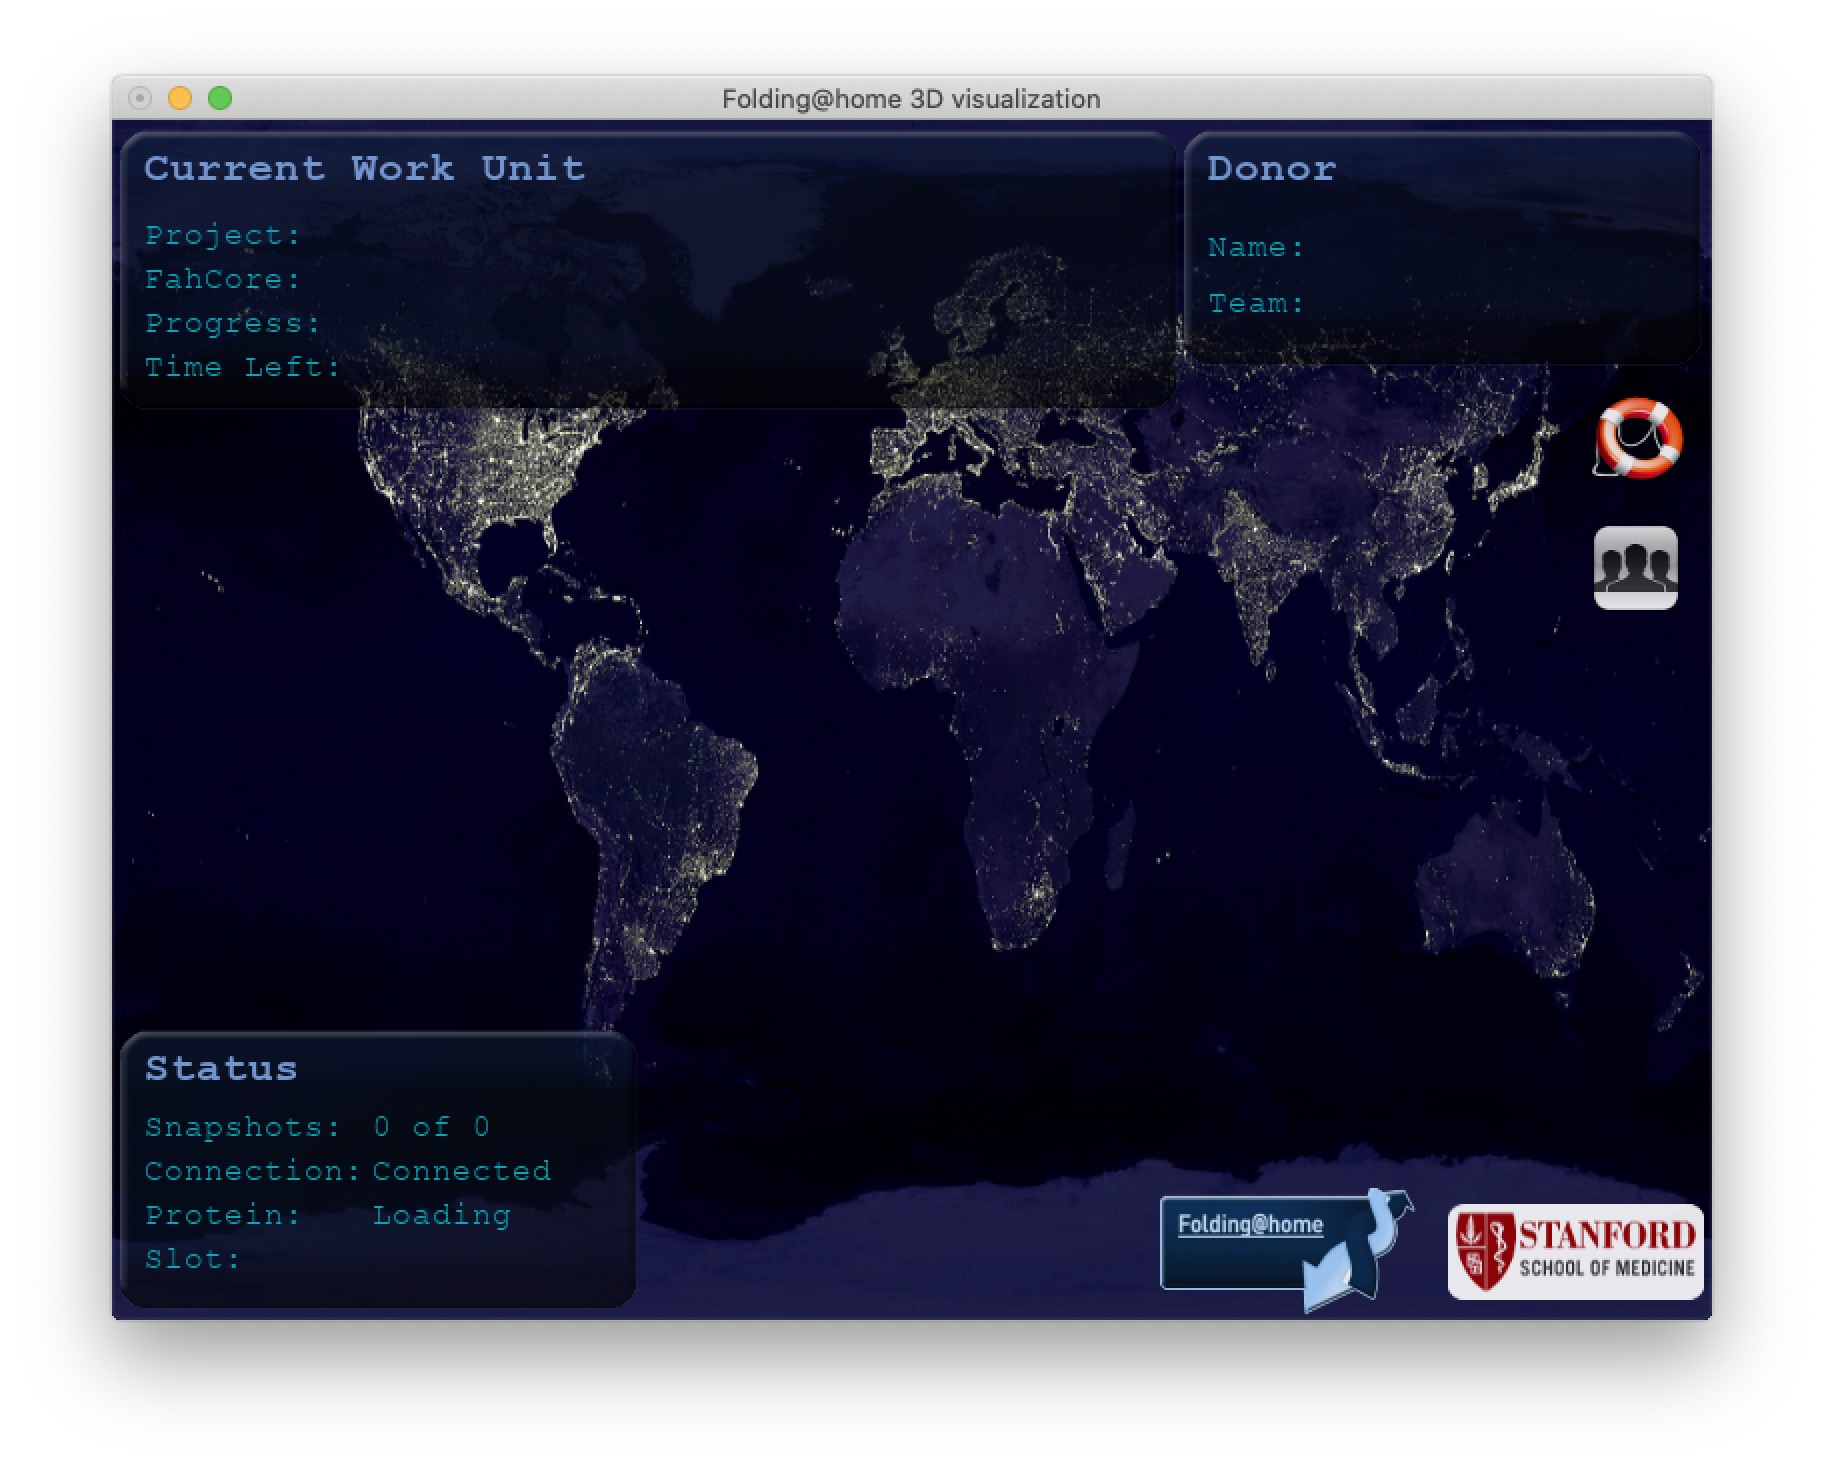
Task: Click the Time Left: label
Action: pos(242,367)
